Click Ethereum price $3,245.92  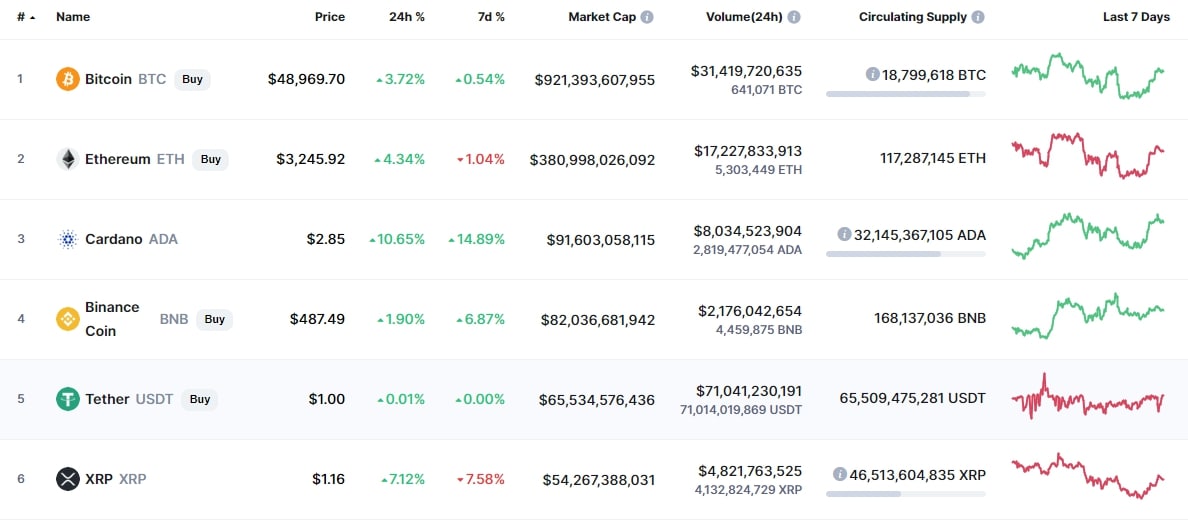tap(311, 159)
